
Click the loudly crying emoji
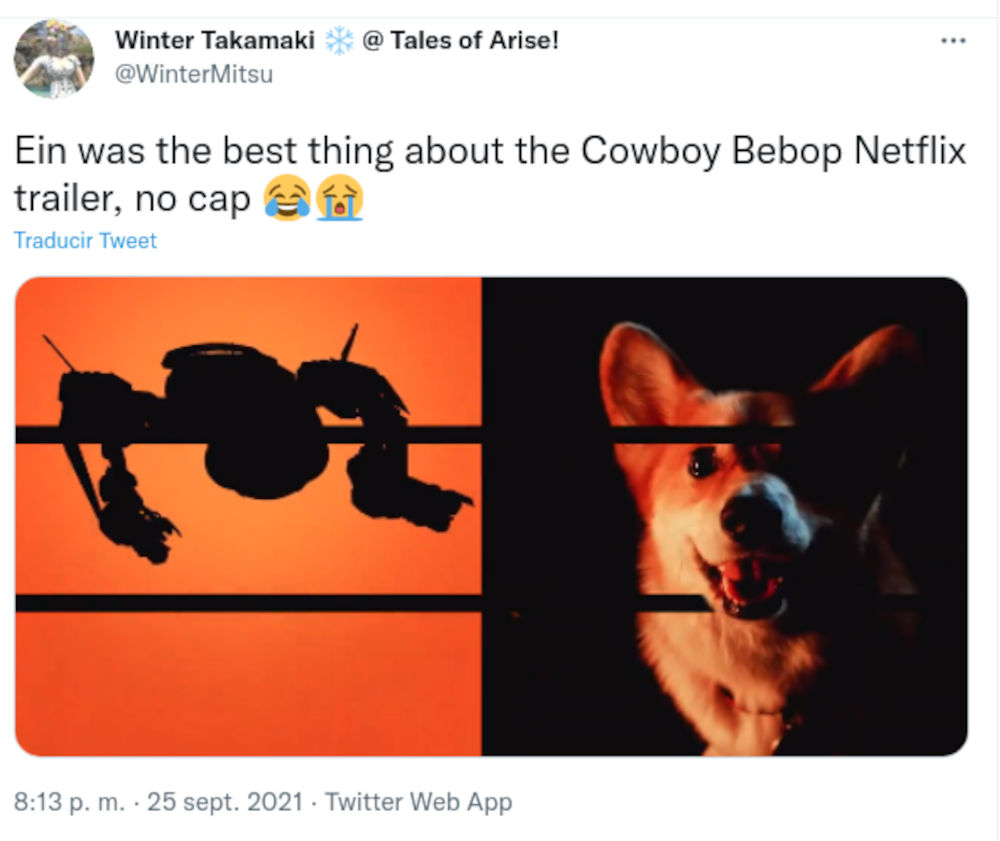click(339, 200)
